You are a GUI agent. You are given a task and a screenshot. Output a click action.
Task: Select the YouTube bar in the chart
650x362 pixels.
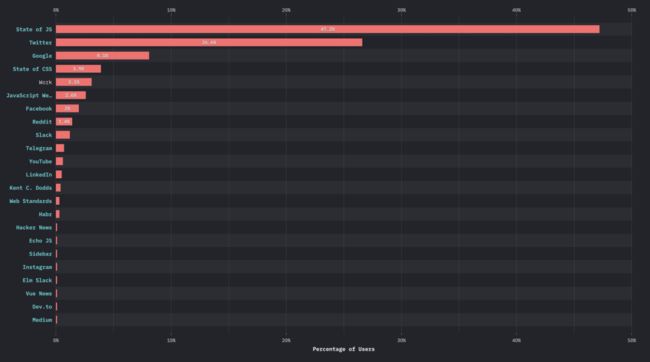tap(59, 161)
